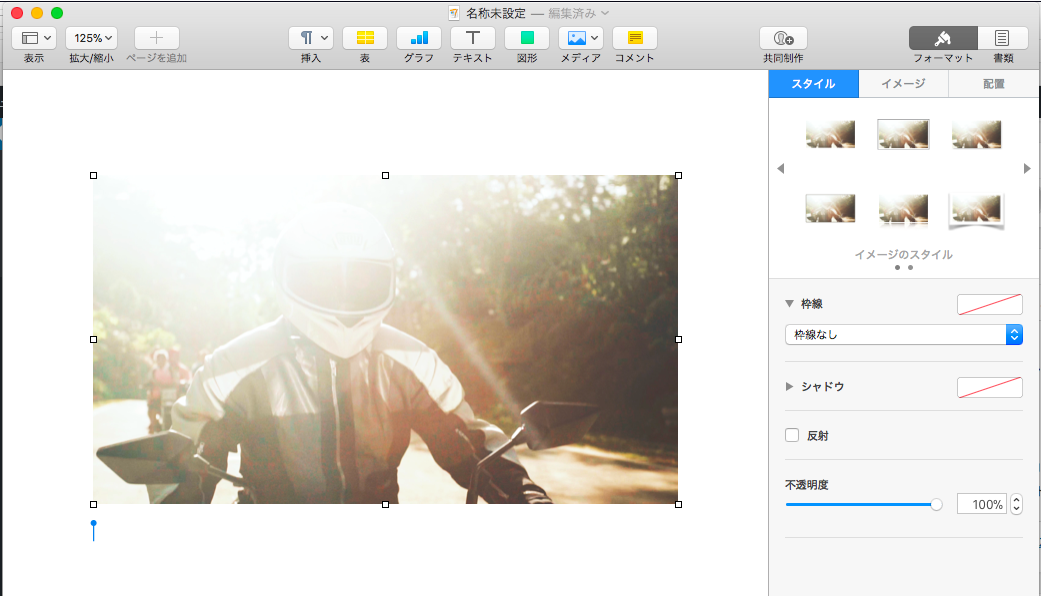Show the 書類 (Document) inspector
Image resolution: width=1041 pixels, height=596 pixels.
pos(1002,38)
